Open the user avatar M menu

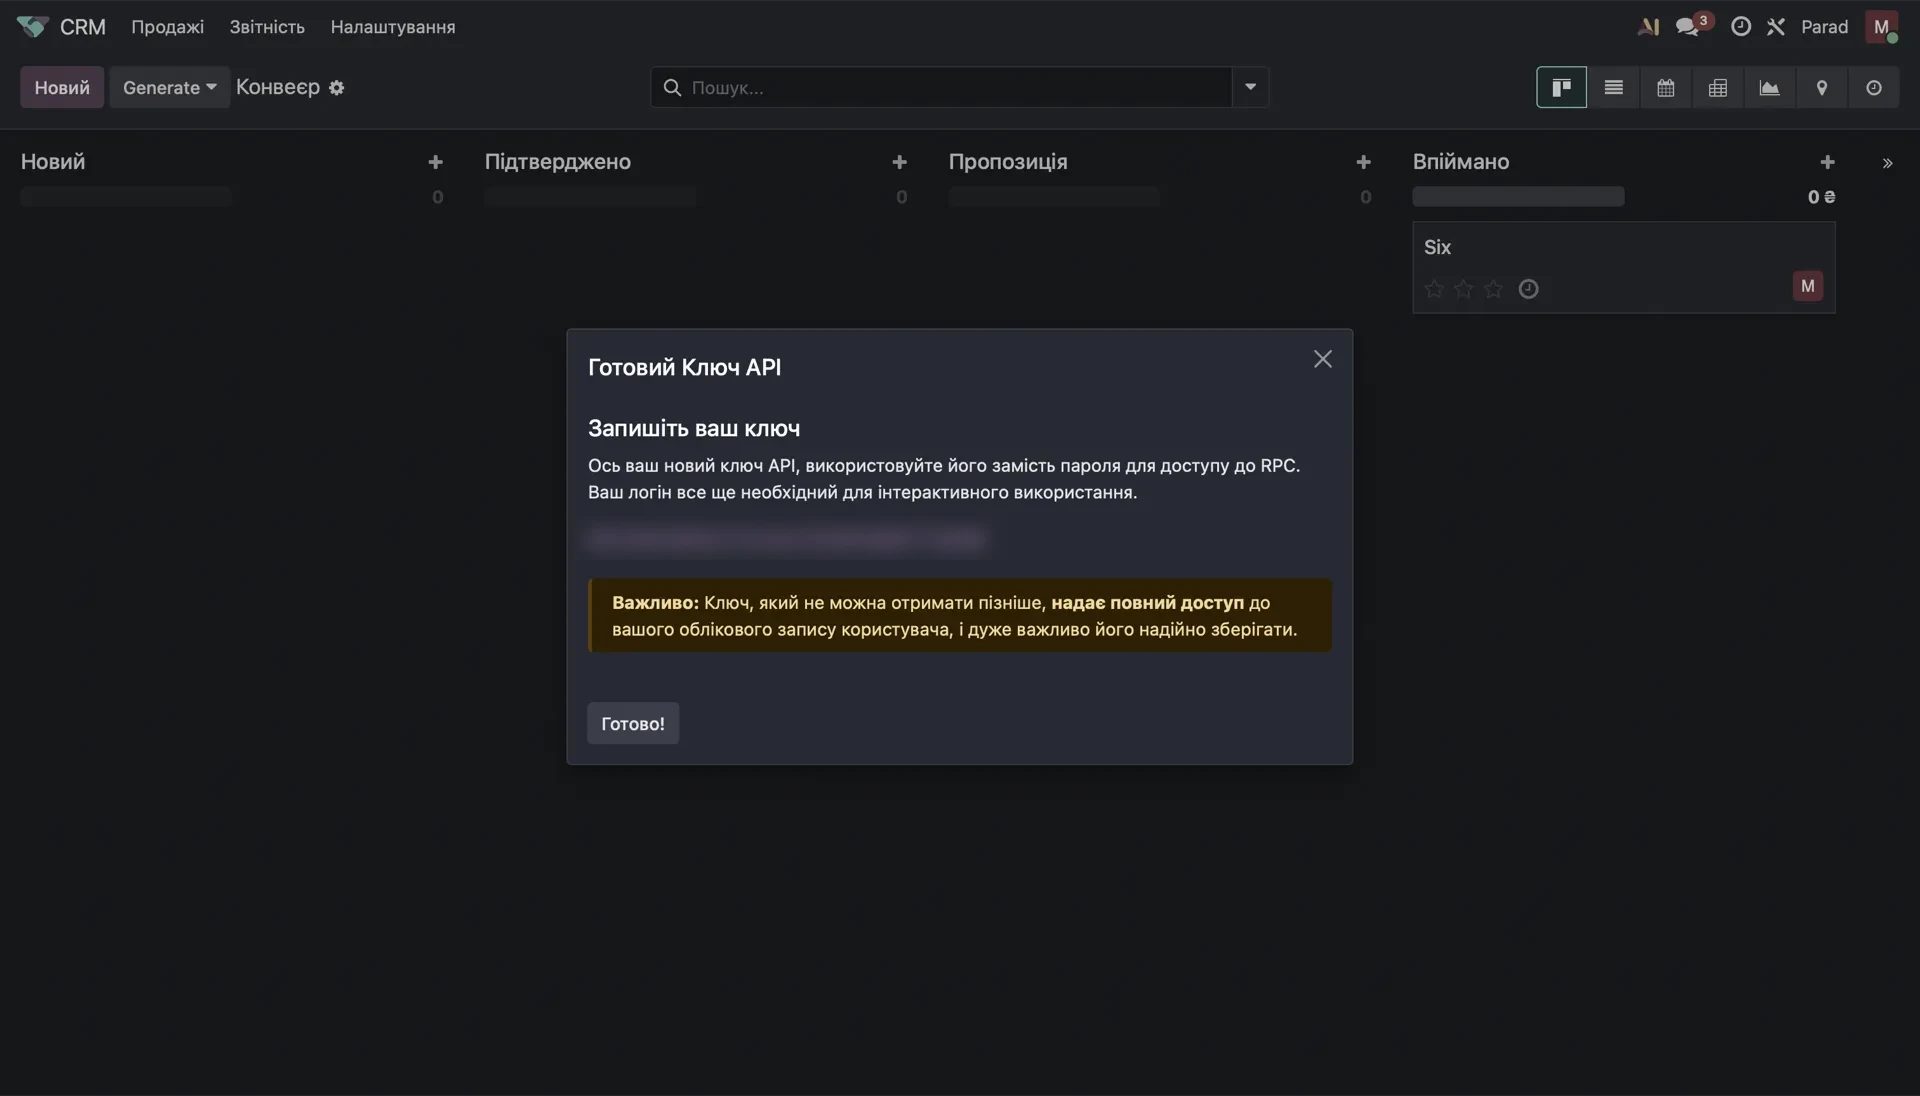click(x=1881, y=27)
